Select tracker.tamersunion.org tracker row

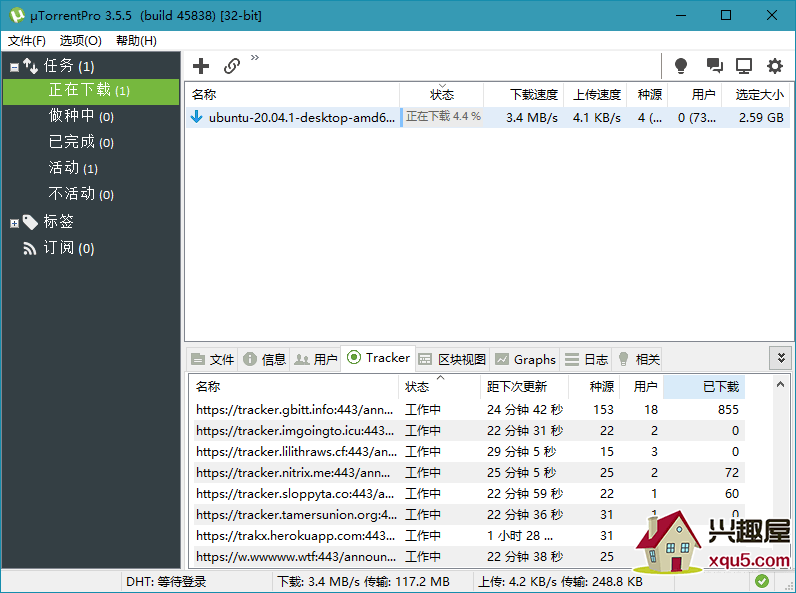(x=469, y=515)
